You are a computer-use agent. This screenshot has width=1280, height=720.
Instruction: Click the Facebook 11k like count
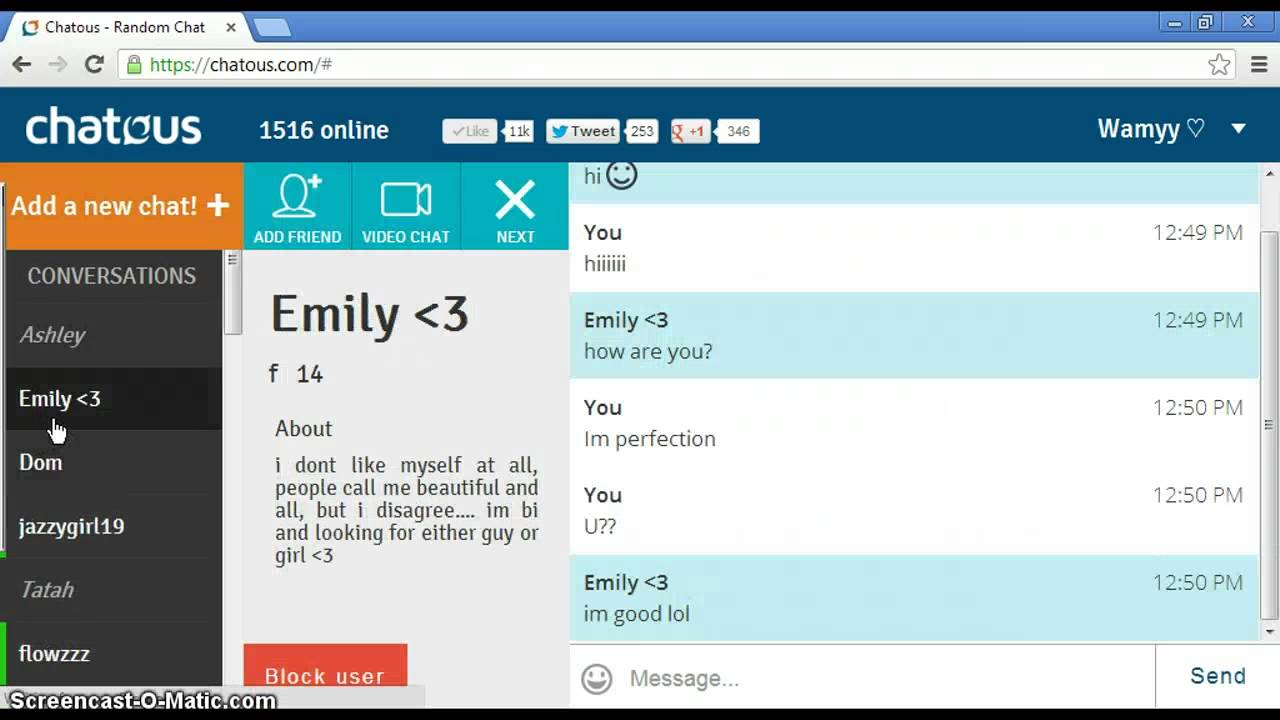tap(518, 131)
